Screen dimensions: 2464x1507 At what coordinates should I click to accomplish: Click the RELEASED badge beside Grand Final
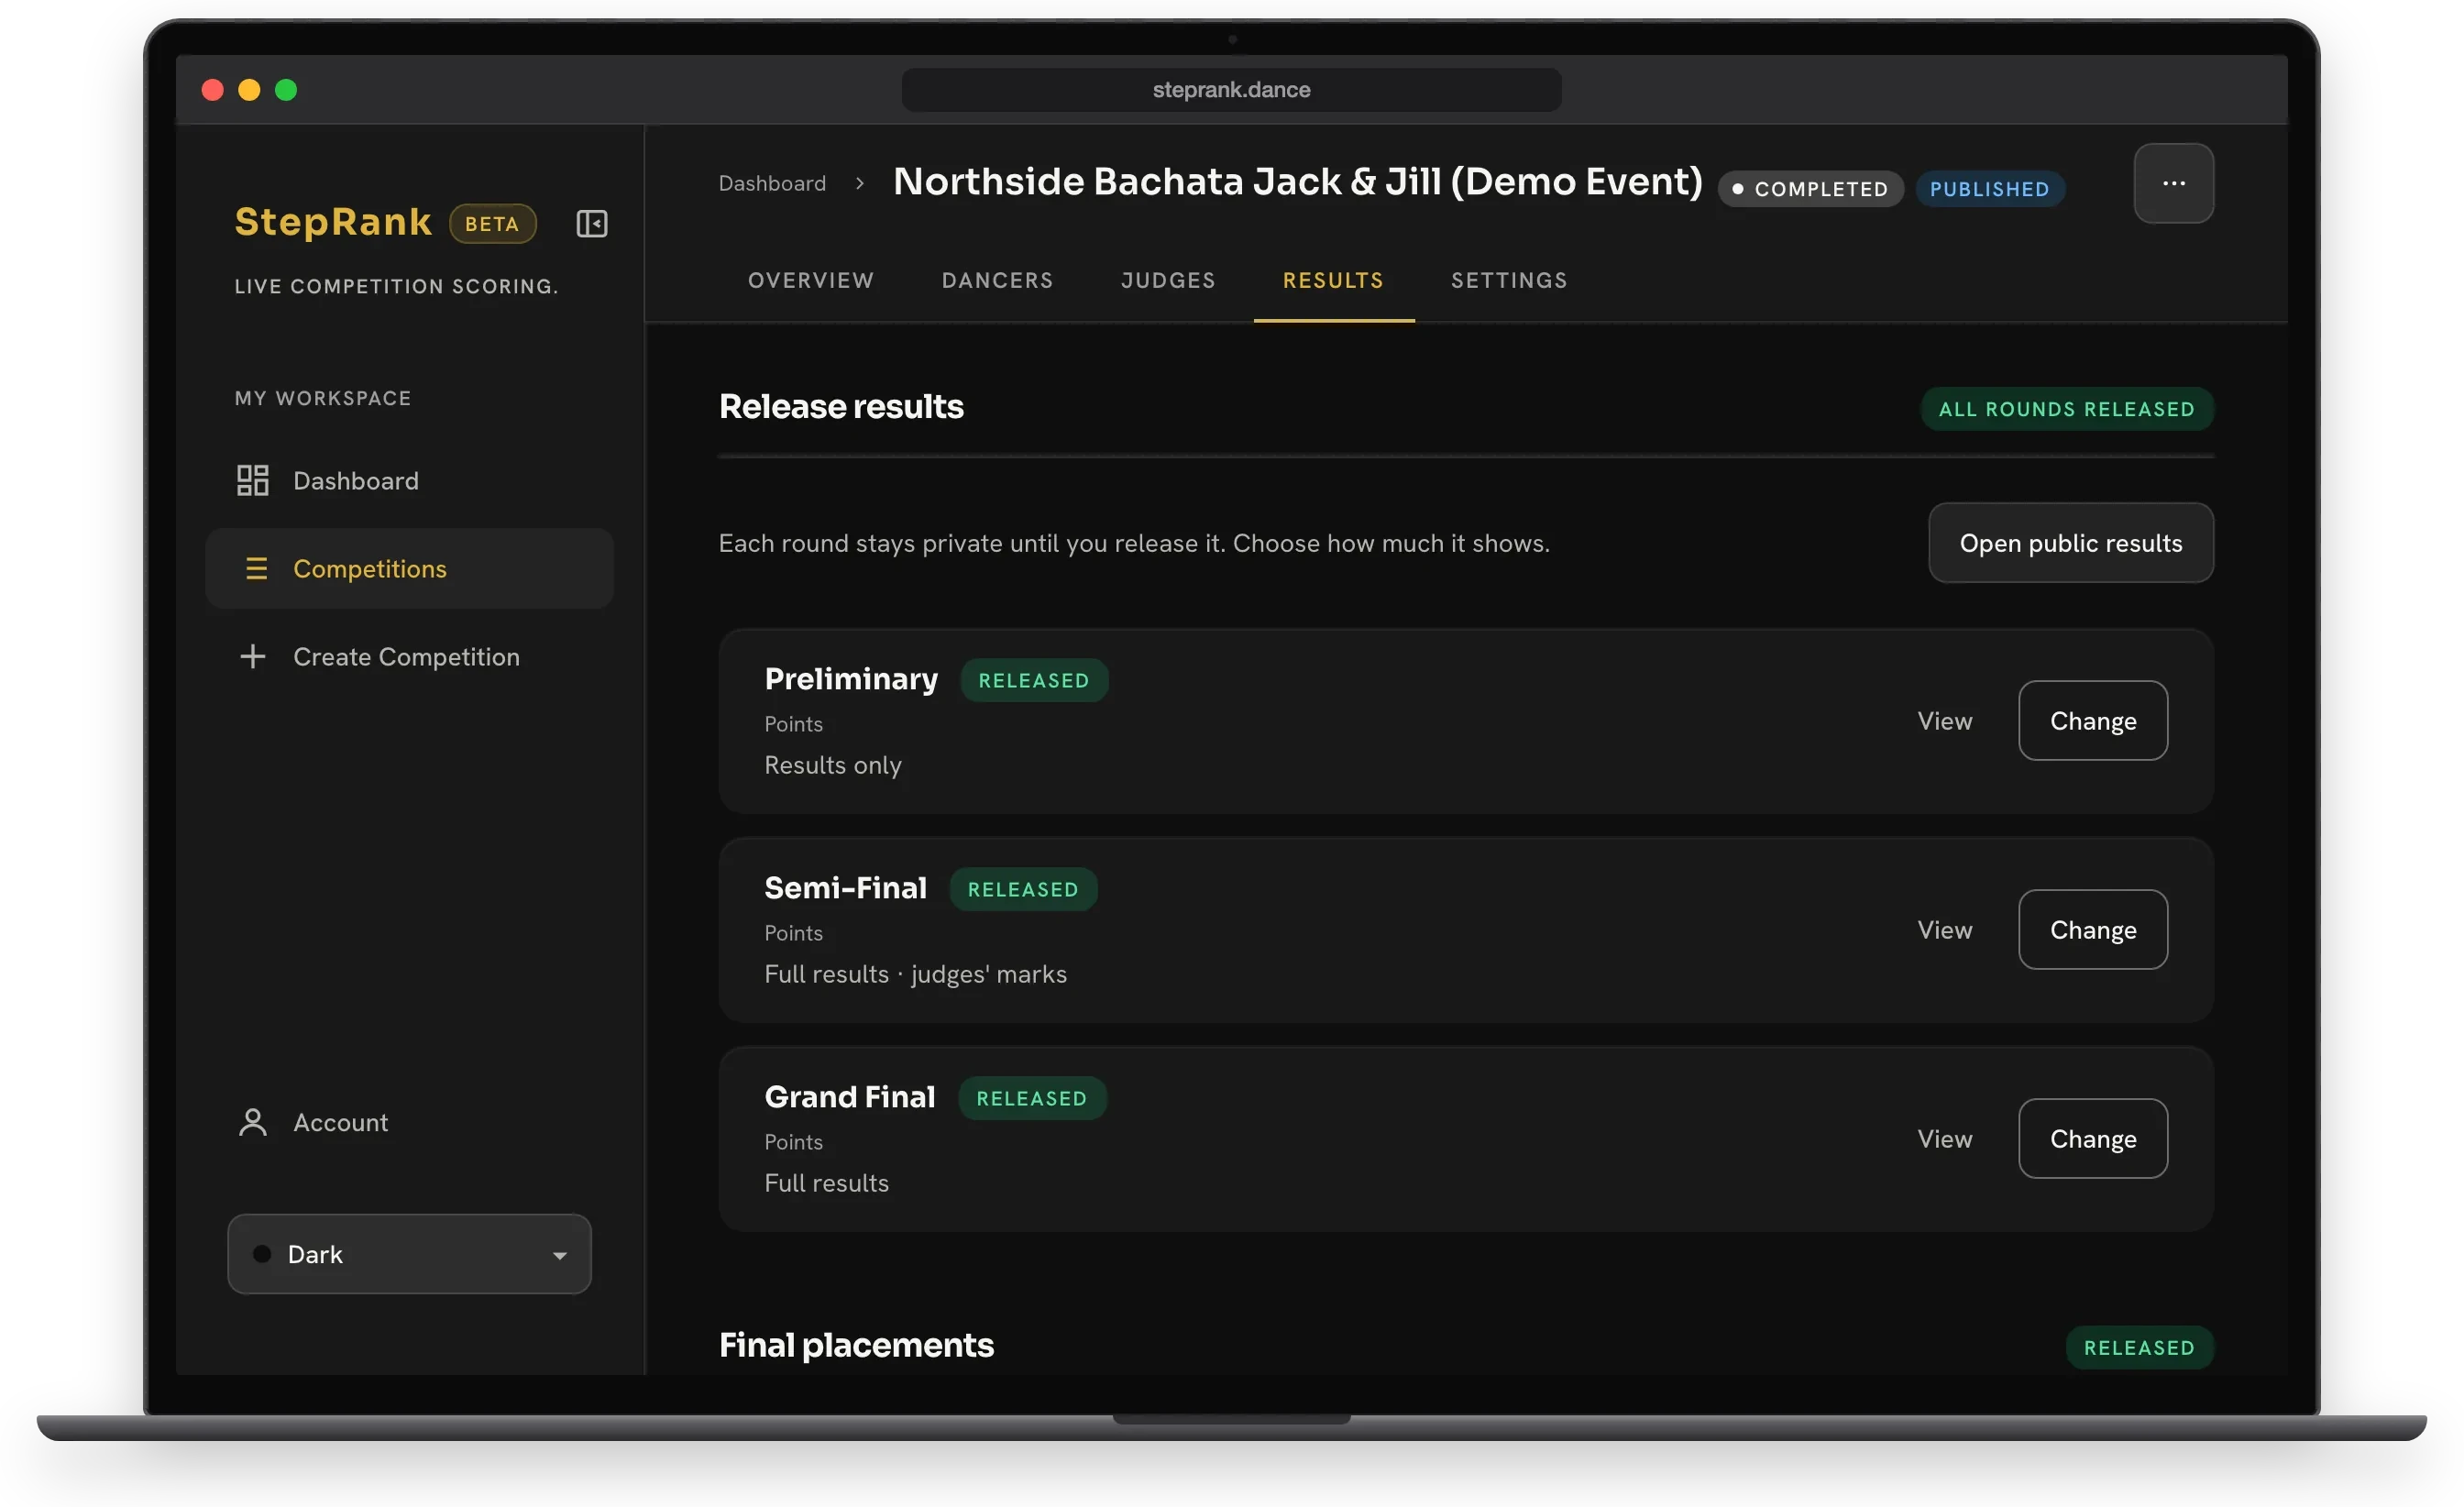(1032, 1098)
